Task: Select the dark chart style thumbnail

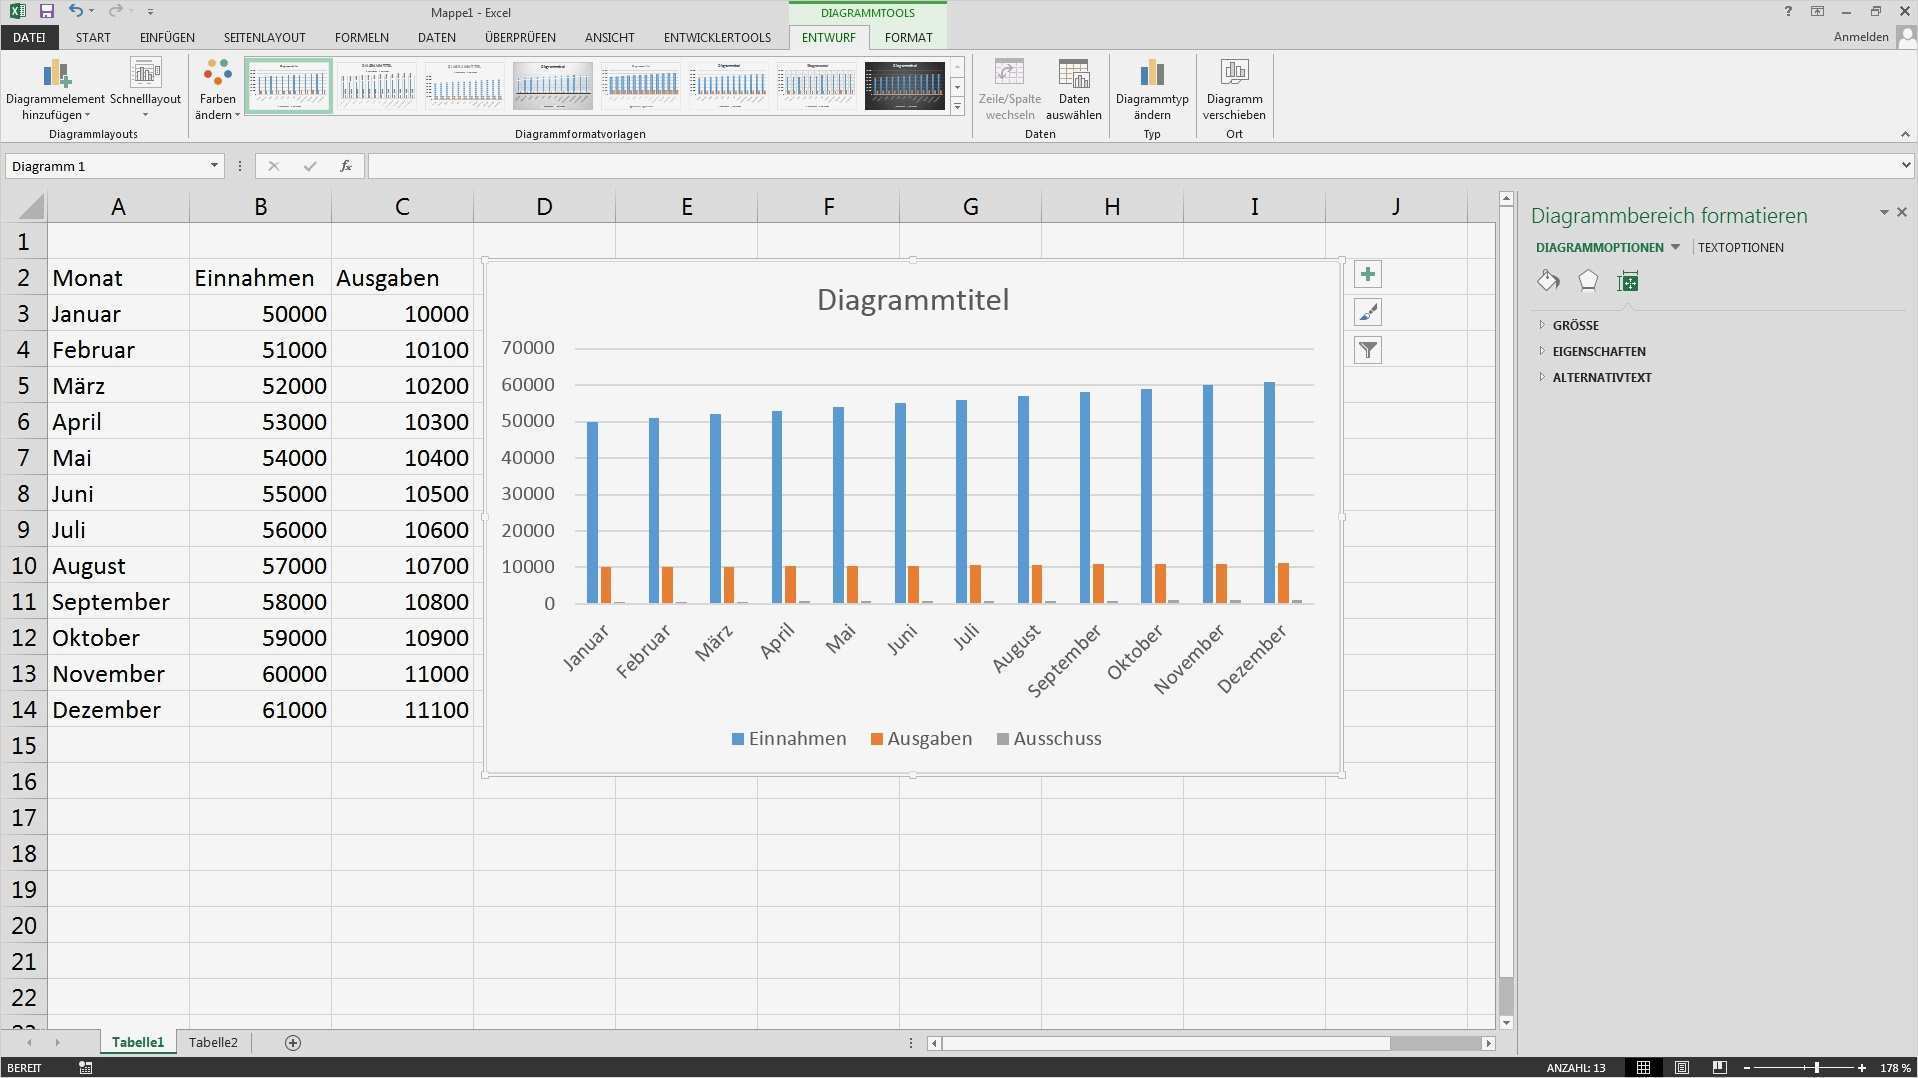Action: coord(904,86)
